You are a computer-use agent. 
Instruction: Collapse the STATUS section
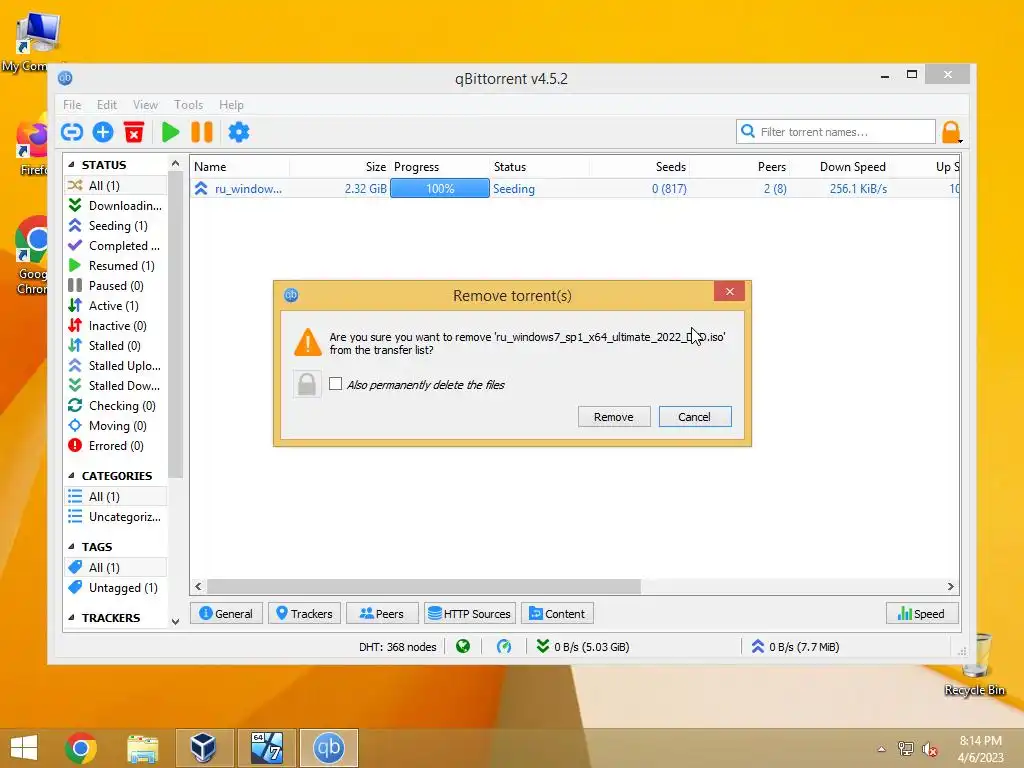tap(71, 165)
